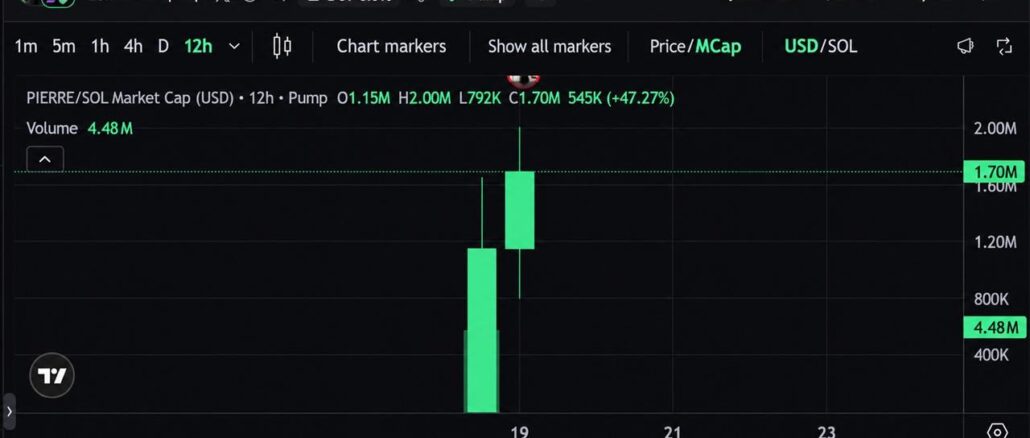Open the TradingView logo badge
Screen dimensions: 1030x438
click(x=52, y=376)
